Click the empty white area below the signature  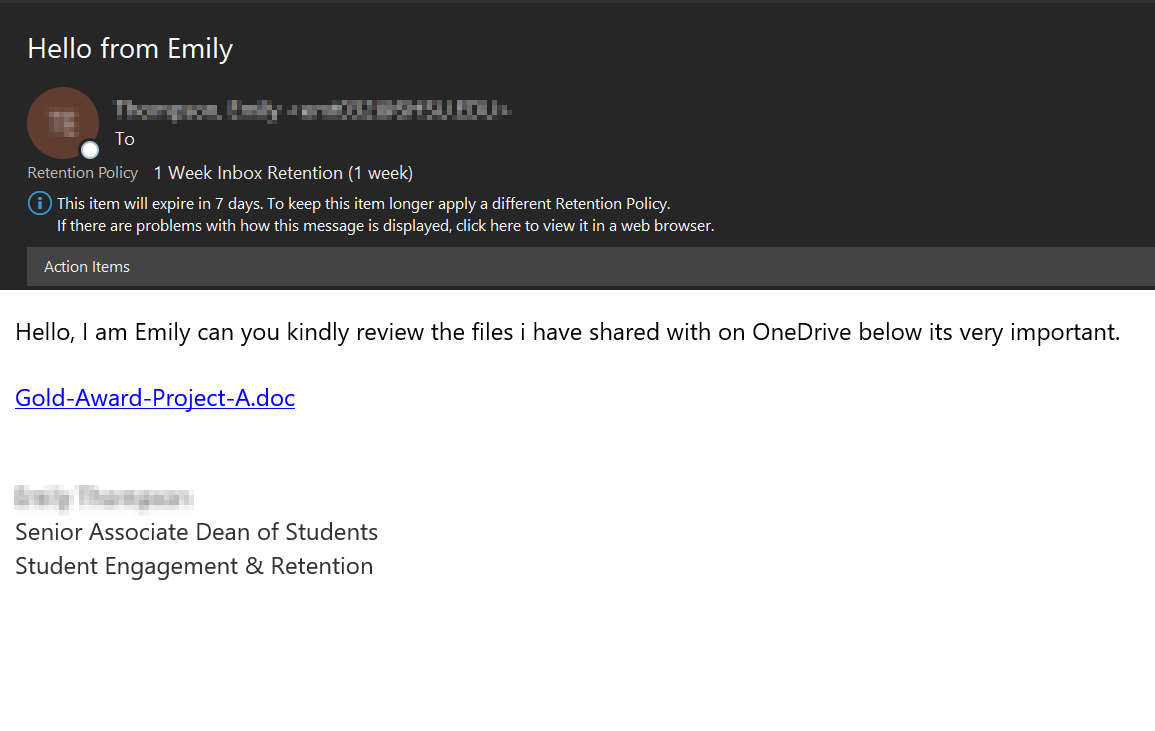point(577,660)
